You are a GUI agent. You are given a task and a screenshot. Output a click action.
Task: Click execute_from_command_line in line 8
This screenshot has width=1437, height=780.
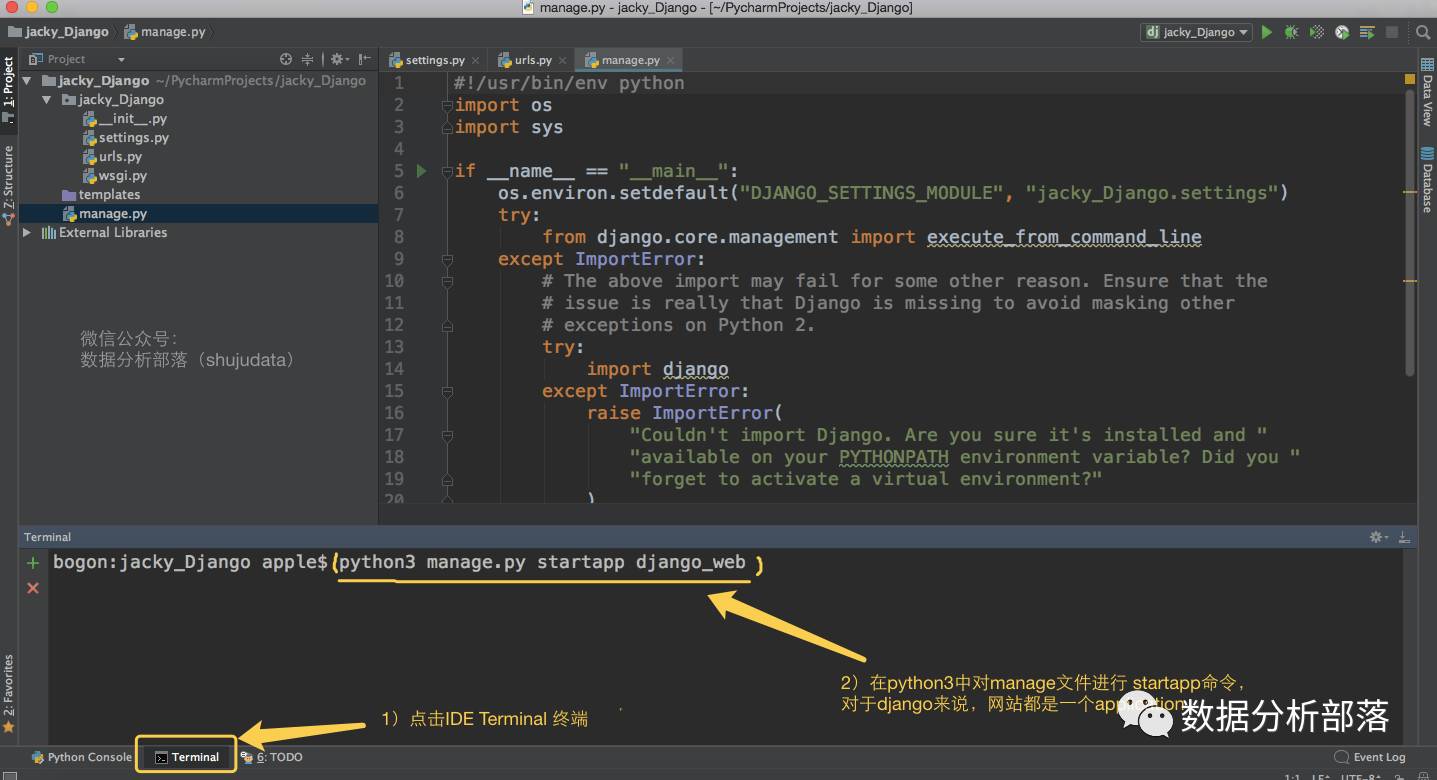coord(1064,237)
